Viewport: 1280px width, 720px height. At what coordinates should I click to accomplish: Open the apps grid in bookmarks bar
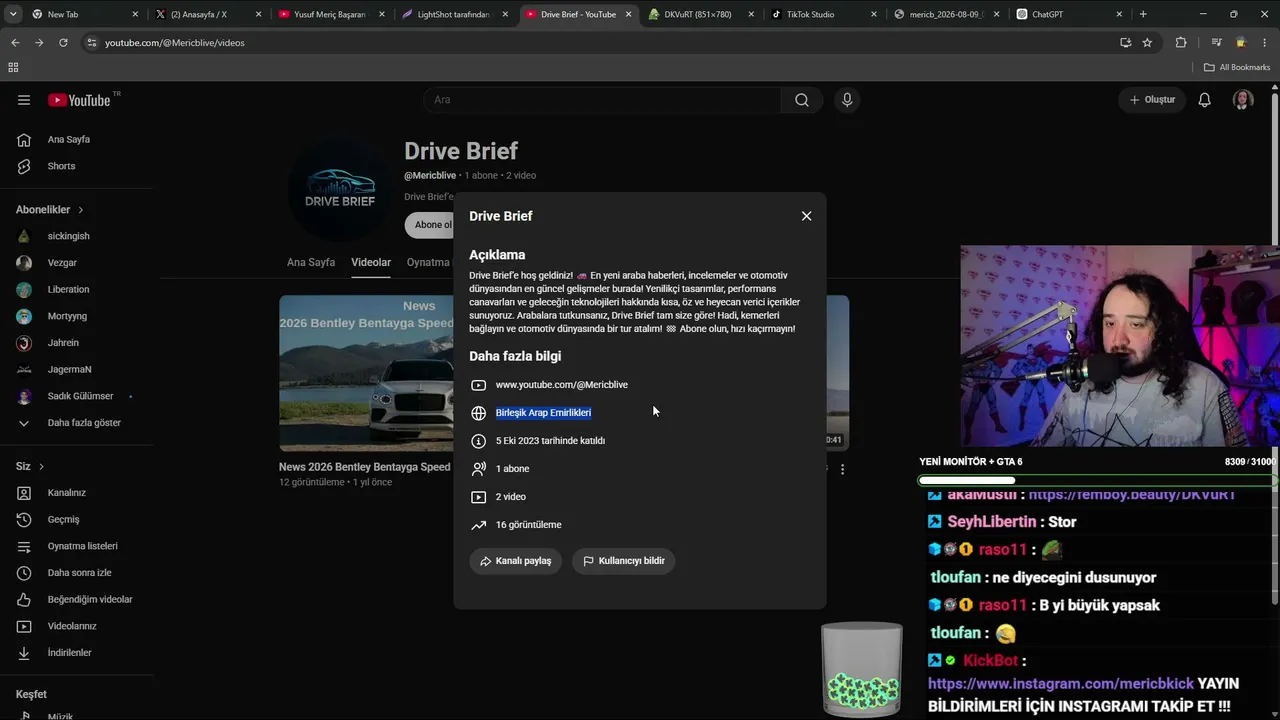click(x=13, y=68)
